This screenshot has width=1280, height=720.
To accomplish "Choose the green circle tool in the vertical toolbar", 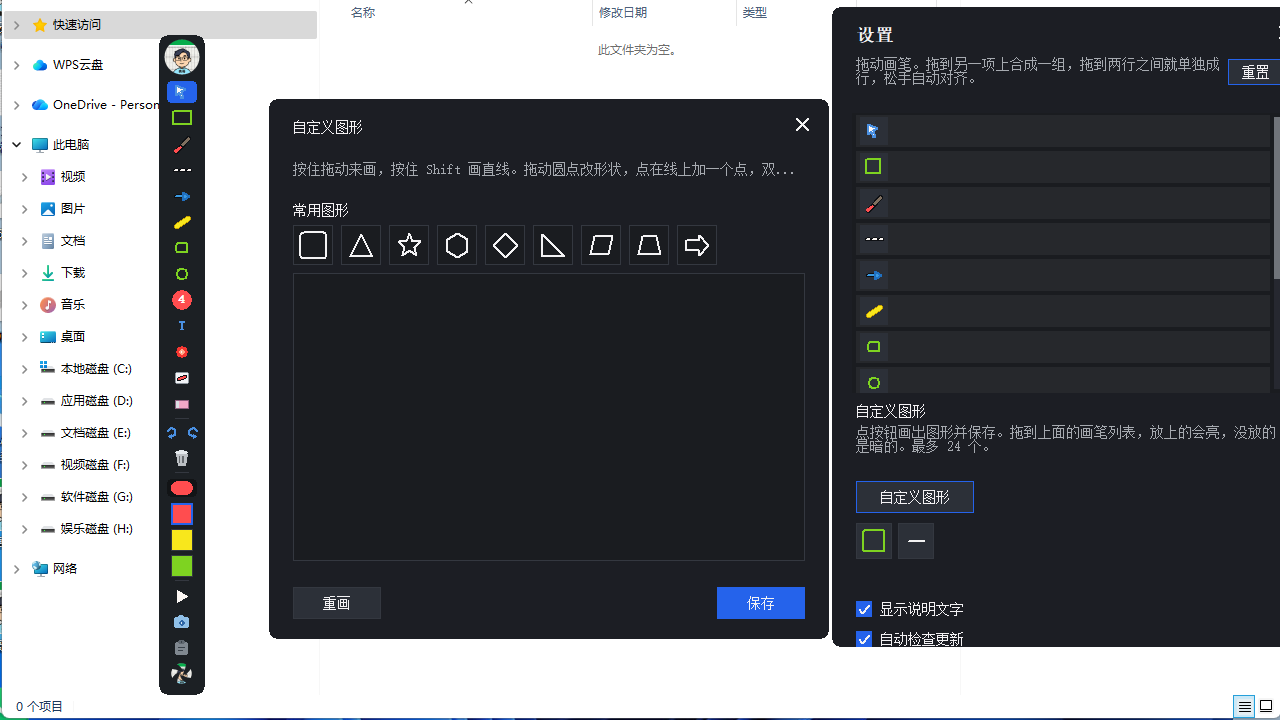I will (182, 274).
